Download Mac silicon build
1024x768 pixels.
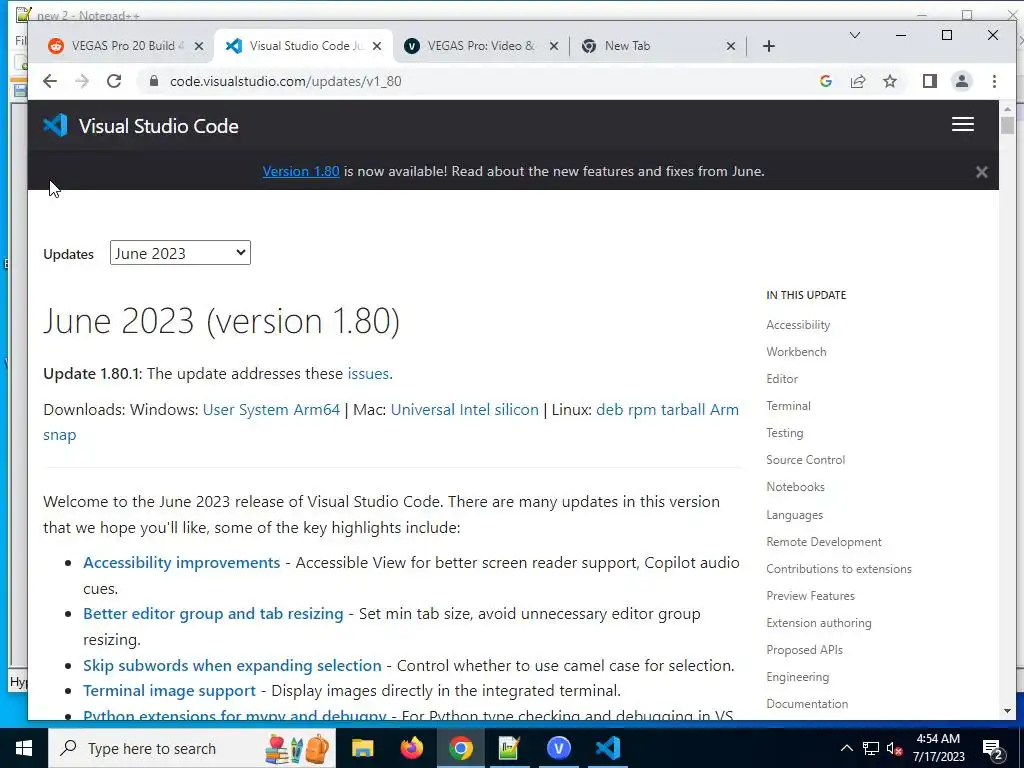point(517,409)
